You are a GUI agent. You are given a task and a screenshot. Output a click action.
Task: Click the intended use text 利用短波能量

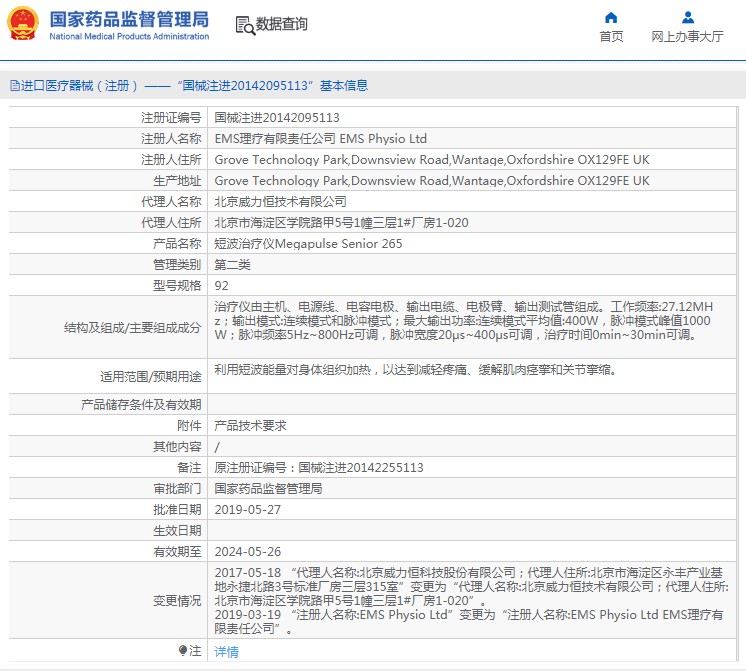click(415, 370)
